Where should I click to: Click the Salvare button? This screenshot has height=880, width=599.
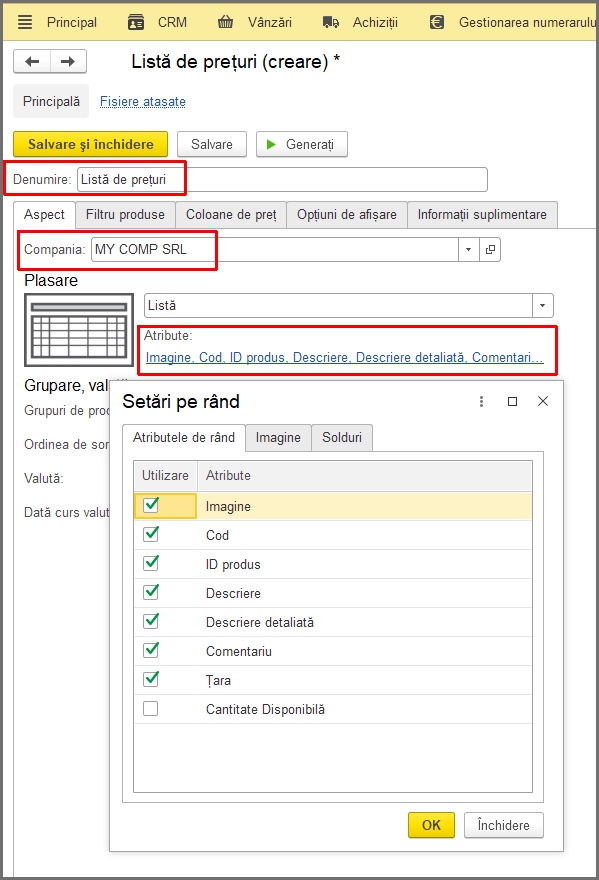click(x=212, y=144)
